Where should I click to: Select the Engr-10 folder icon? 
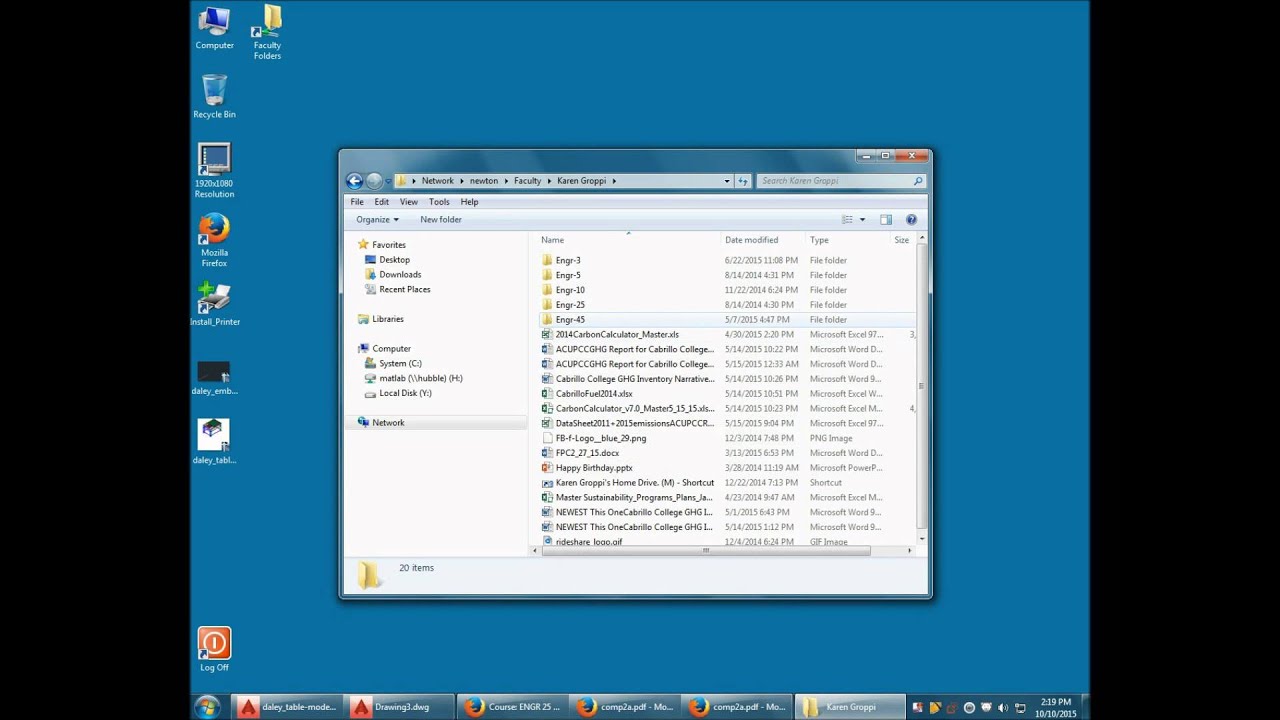(547, 290)
